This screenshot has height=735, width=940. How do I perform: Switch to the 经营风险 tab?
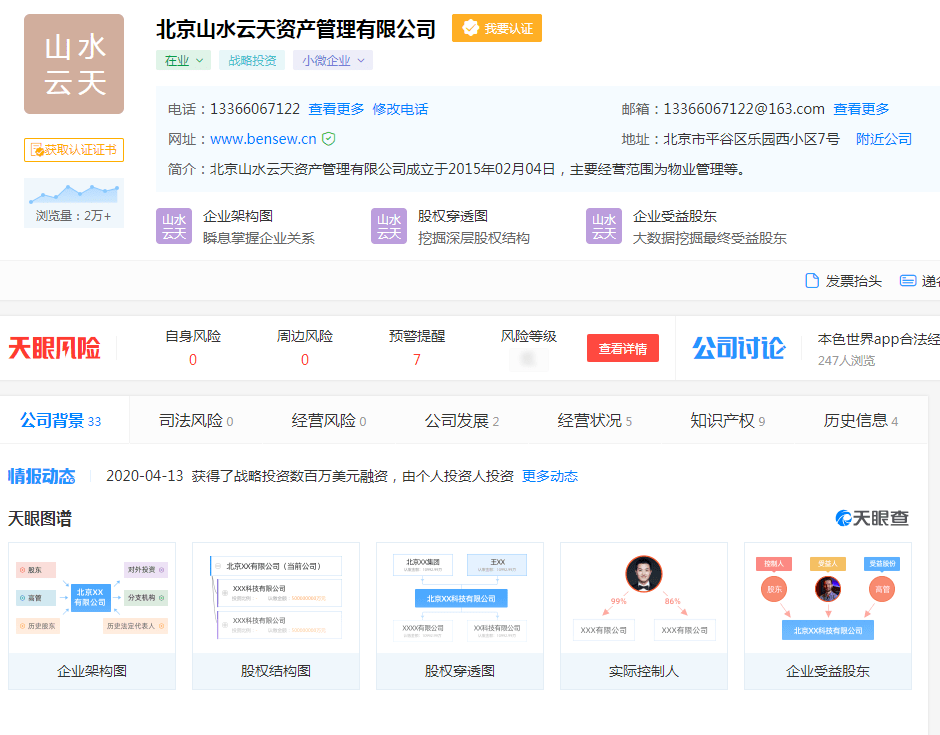[329, 420]
